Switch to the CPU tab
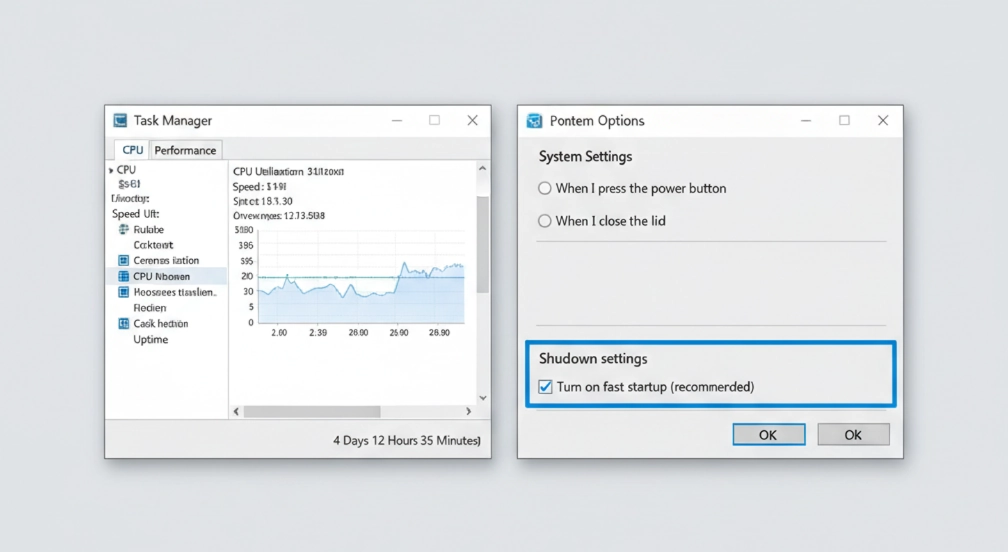1008x552 pixels. (132, 150)
